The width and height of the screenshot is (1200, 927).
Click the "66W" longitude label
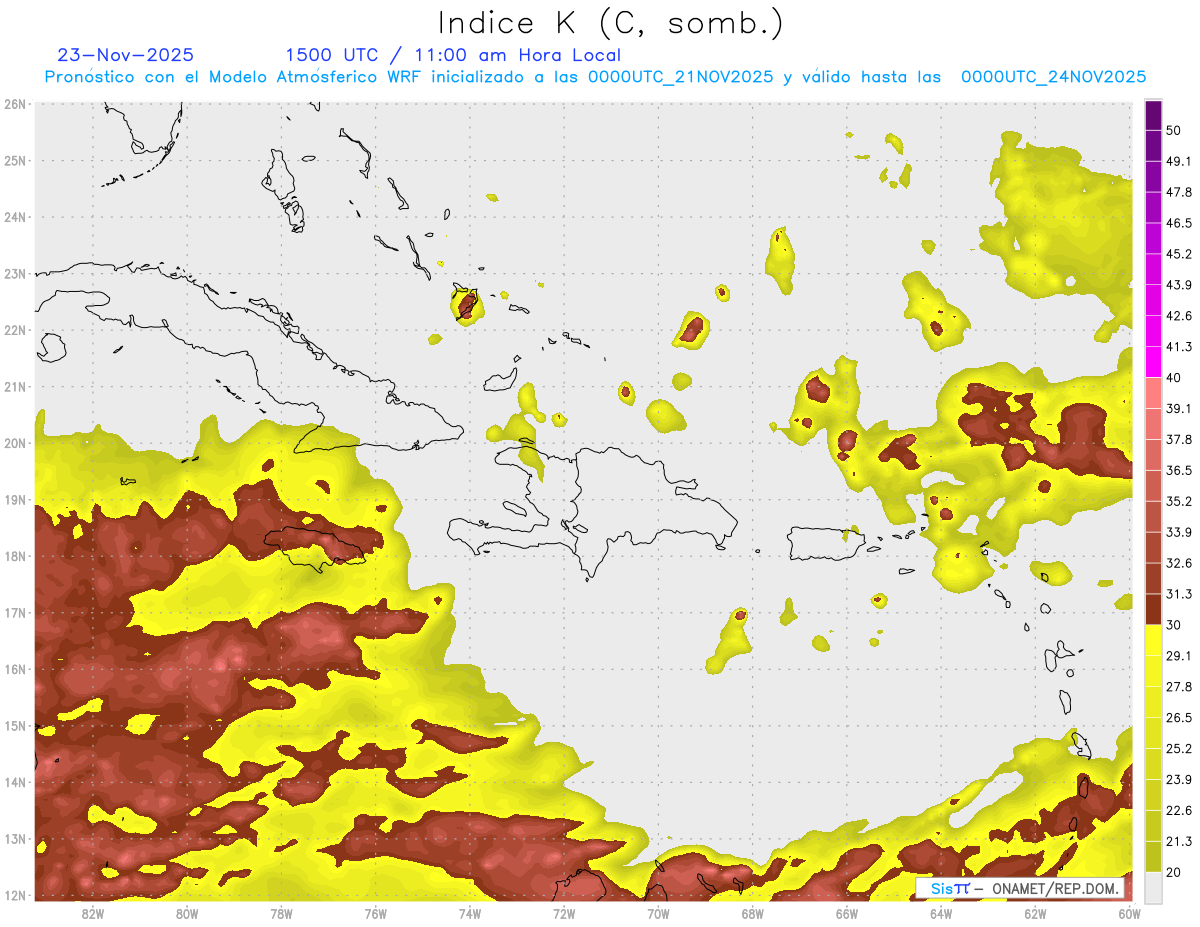pos(847,914)
